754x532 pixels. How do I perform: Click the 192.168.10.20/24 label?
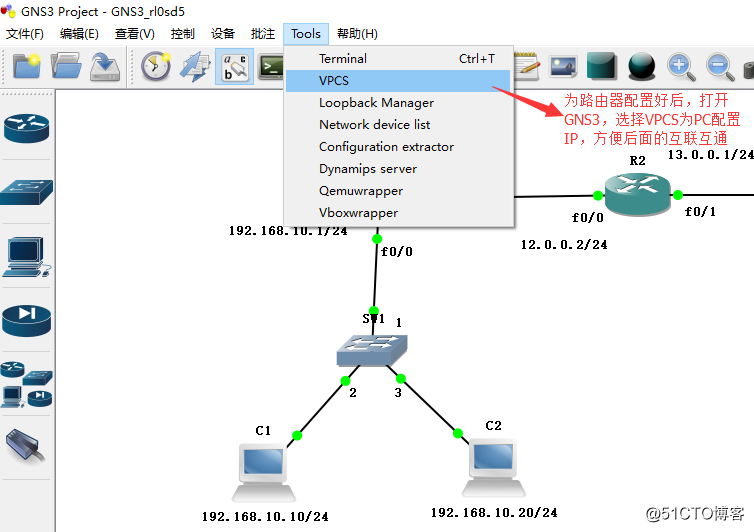pos(494,513)
